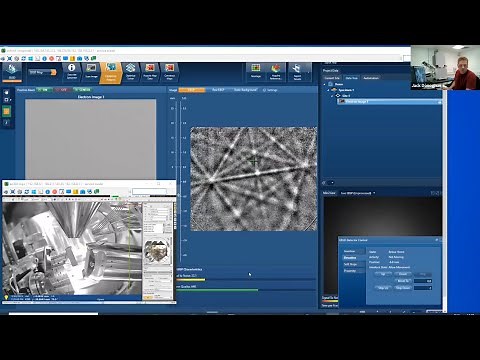Open the Optimize Solver step
Viewport: 480px width, 360px height.
tap(130, 71)
